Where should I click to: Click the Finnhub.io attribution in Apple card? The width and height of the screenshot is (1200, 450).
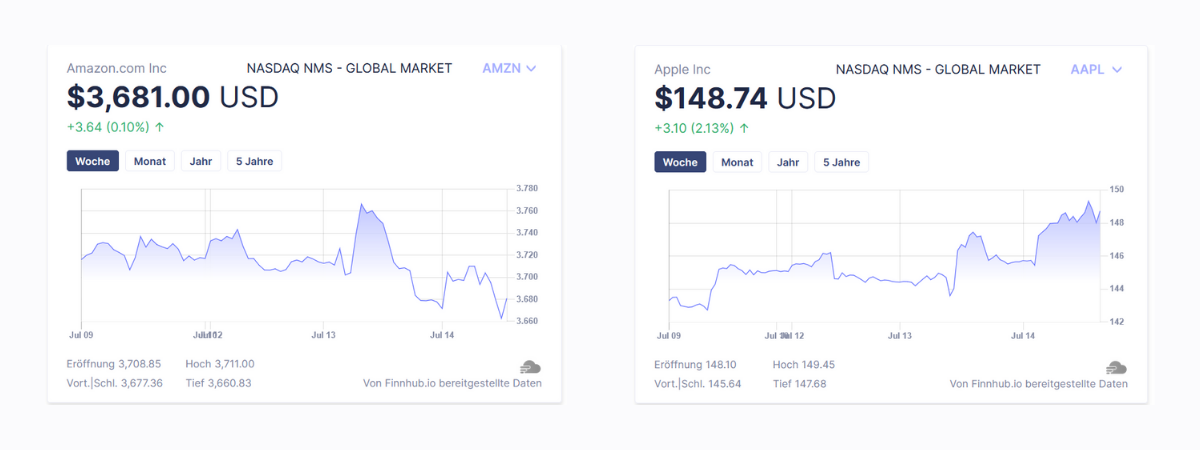(1038, 384)
